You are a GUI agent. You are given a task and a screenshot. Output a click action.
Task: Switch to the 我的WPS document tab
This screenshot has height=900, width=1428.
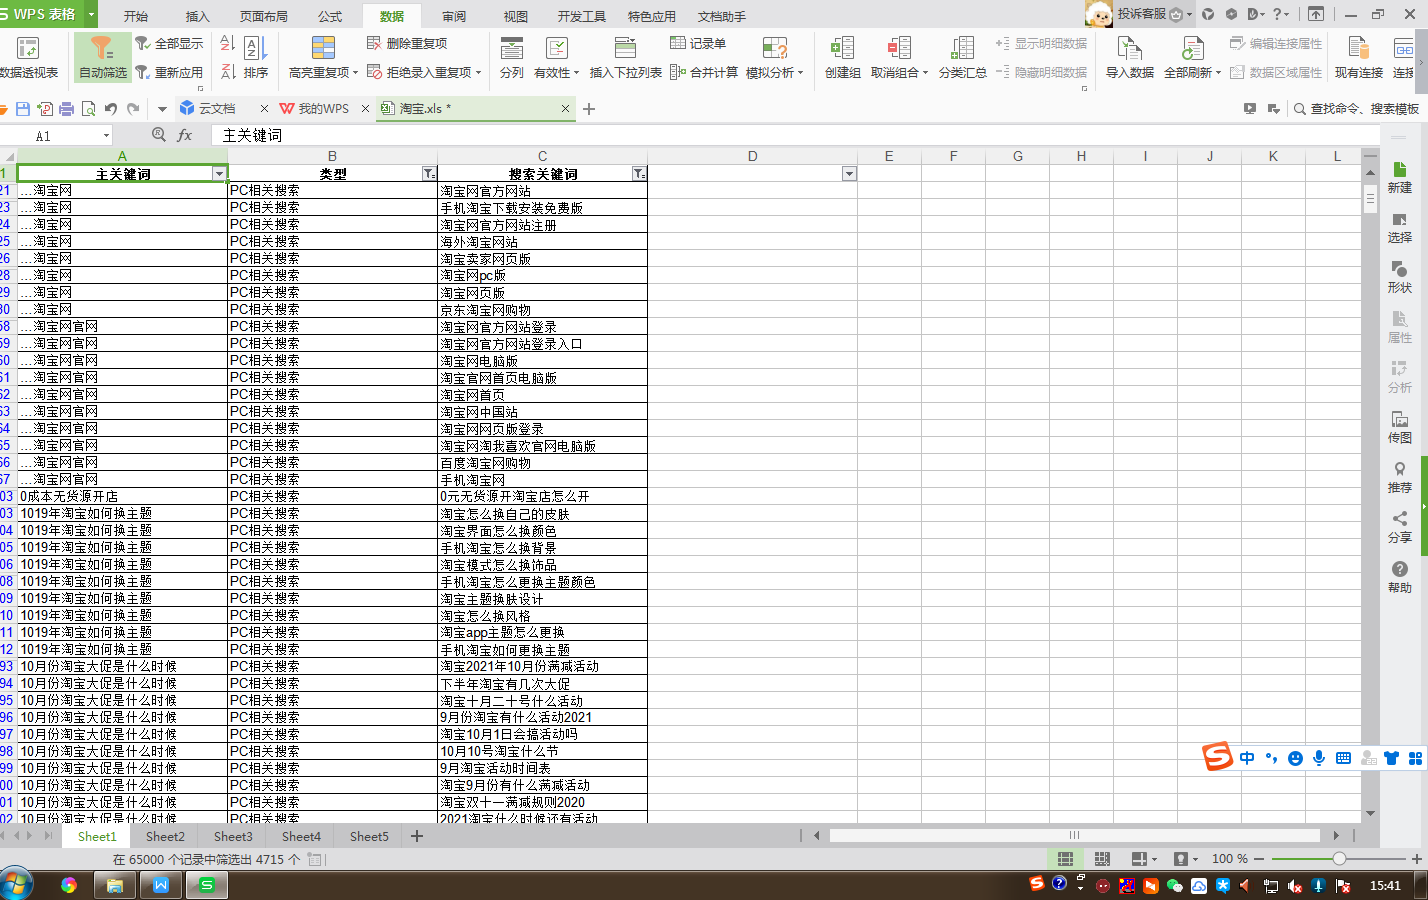click(x=323, y=108)
